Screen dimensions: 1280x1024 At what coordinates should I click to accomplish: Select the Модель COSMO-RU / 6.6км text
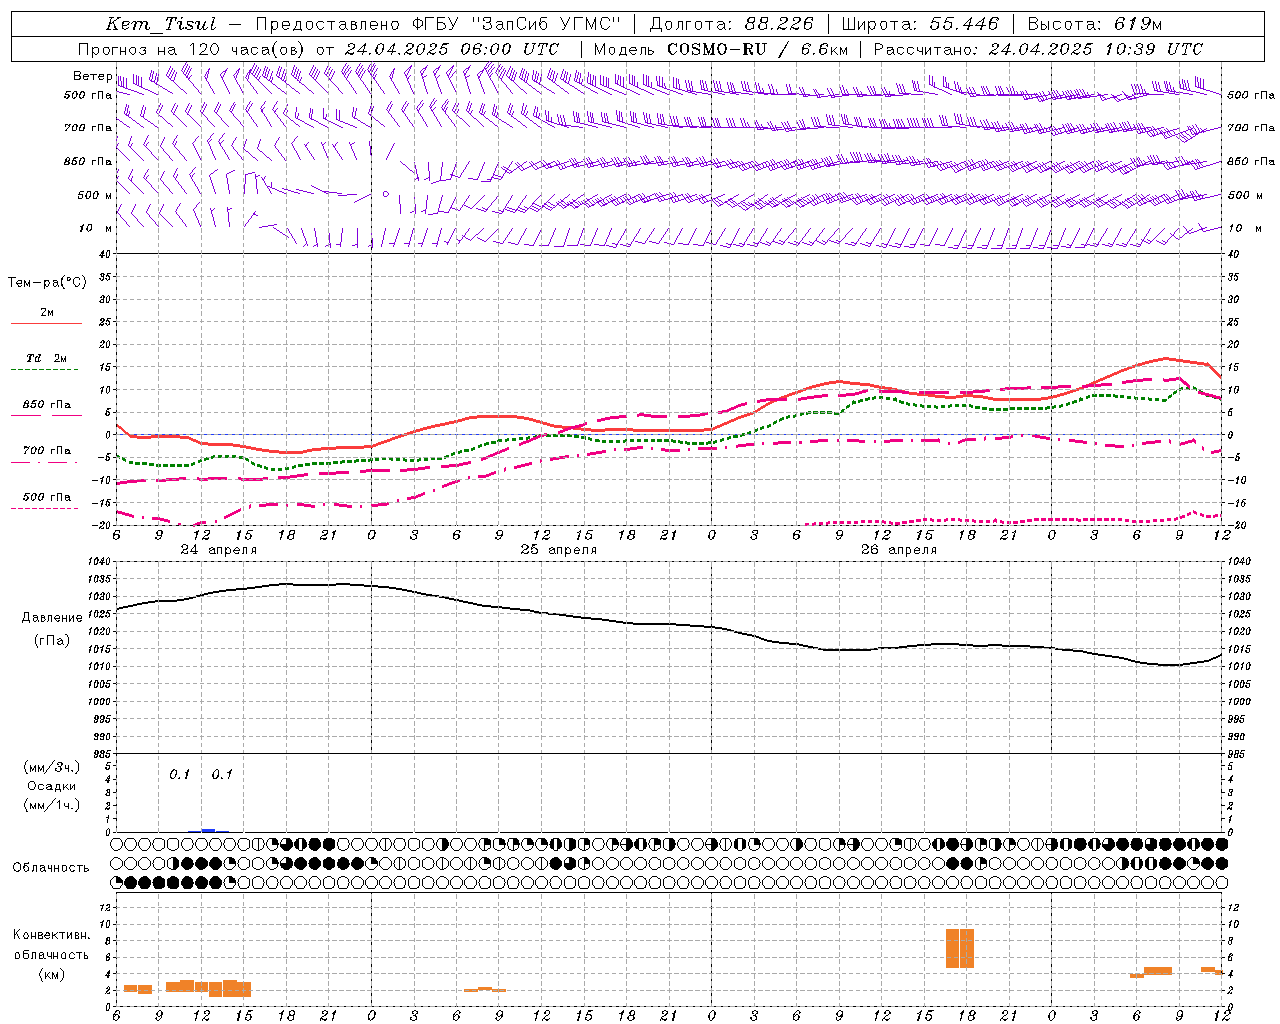click(721, 49)
